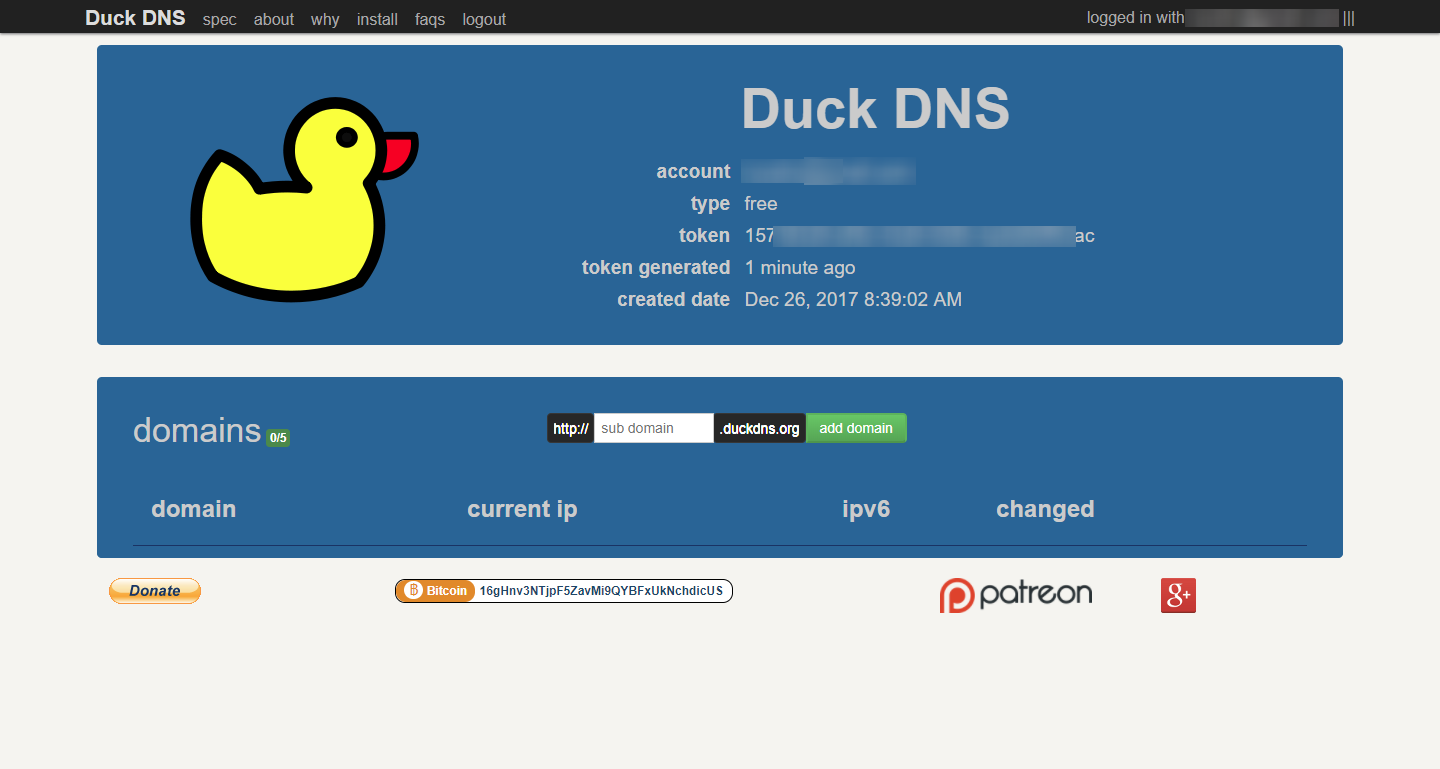Open the about page

274,19
